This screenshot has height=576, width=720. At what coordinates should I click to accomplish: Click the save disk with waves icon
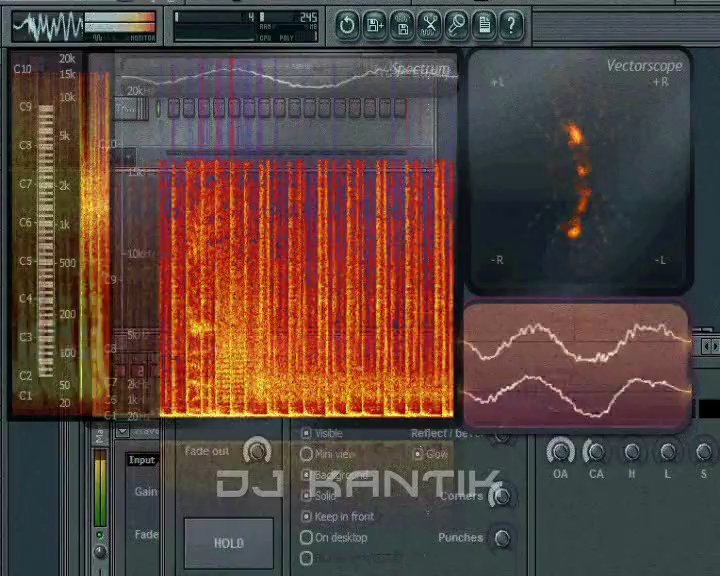(402, 24)
